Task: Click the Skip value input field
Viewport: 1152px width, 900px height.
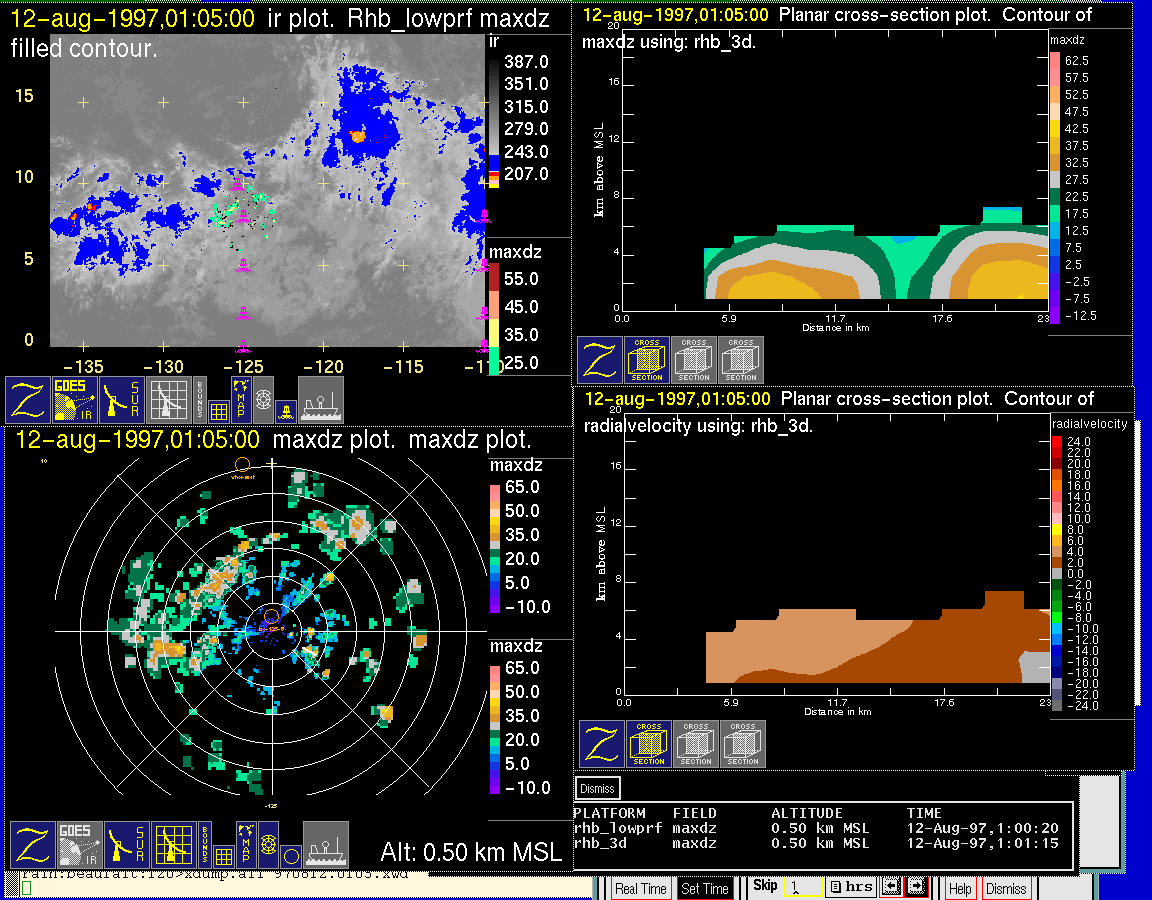Action: pos(804,887)
